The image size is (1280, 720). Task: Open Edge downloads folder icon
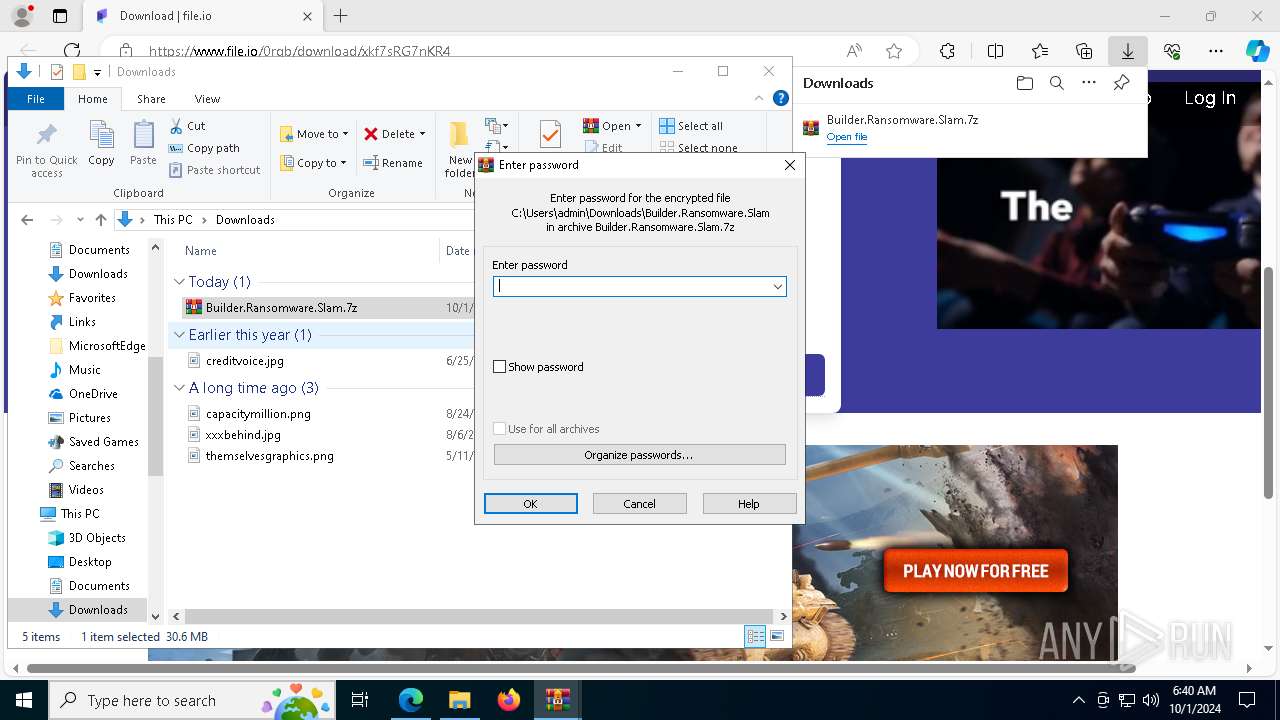click(1024, 83)
